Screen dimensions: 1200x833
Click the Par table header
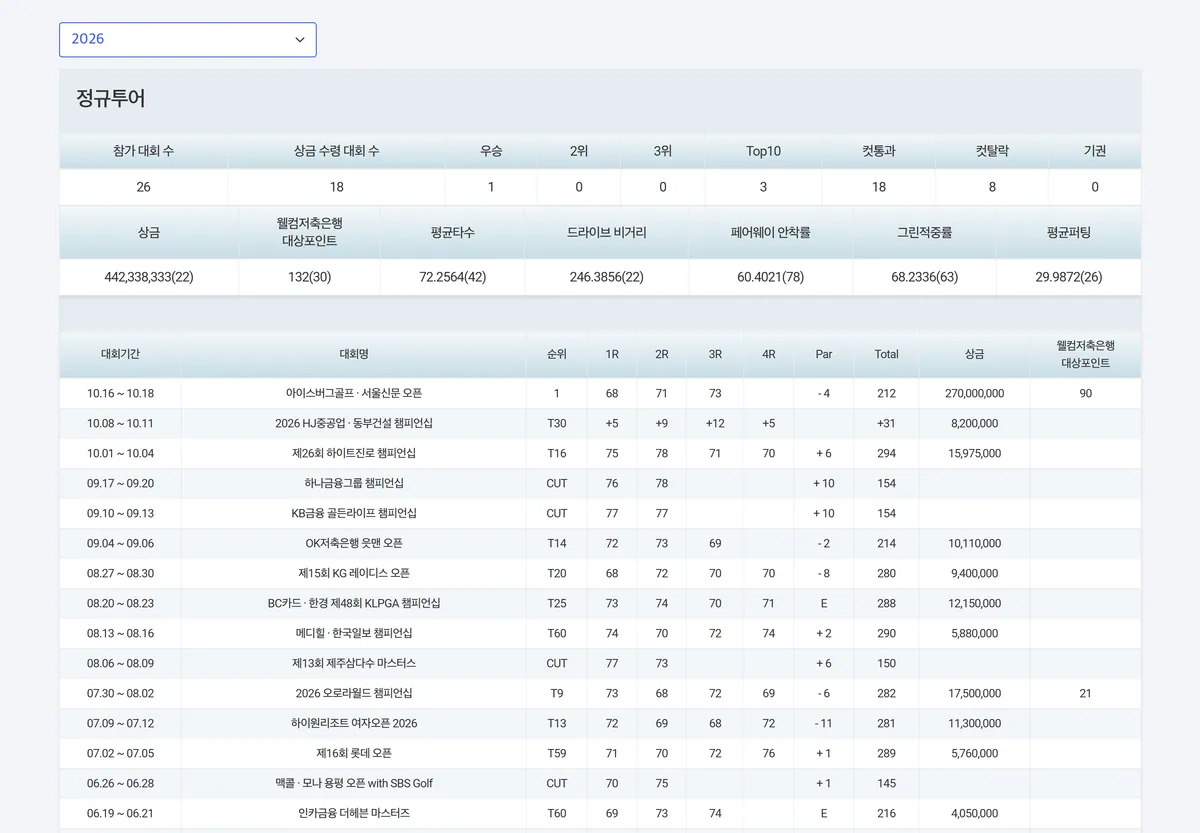824,354
